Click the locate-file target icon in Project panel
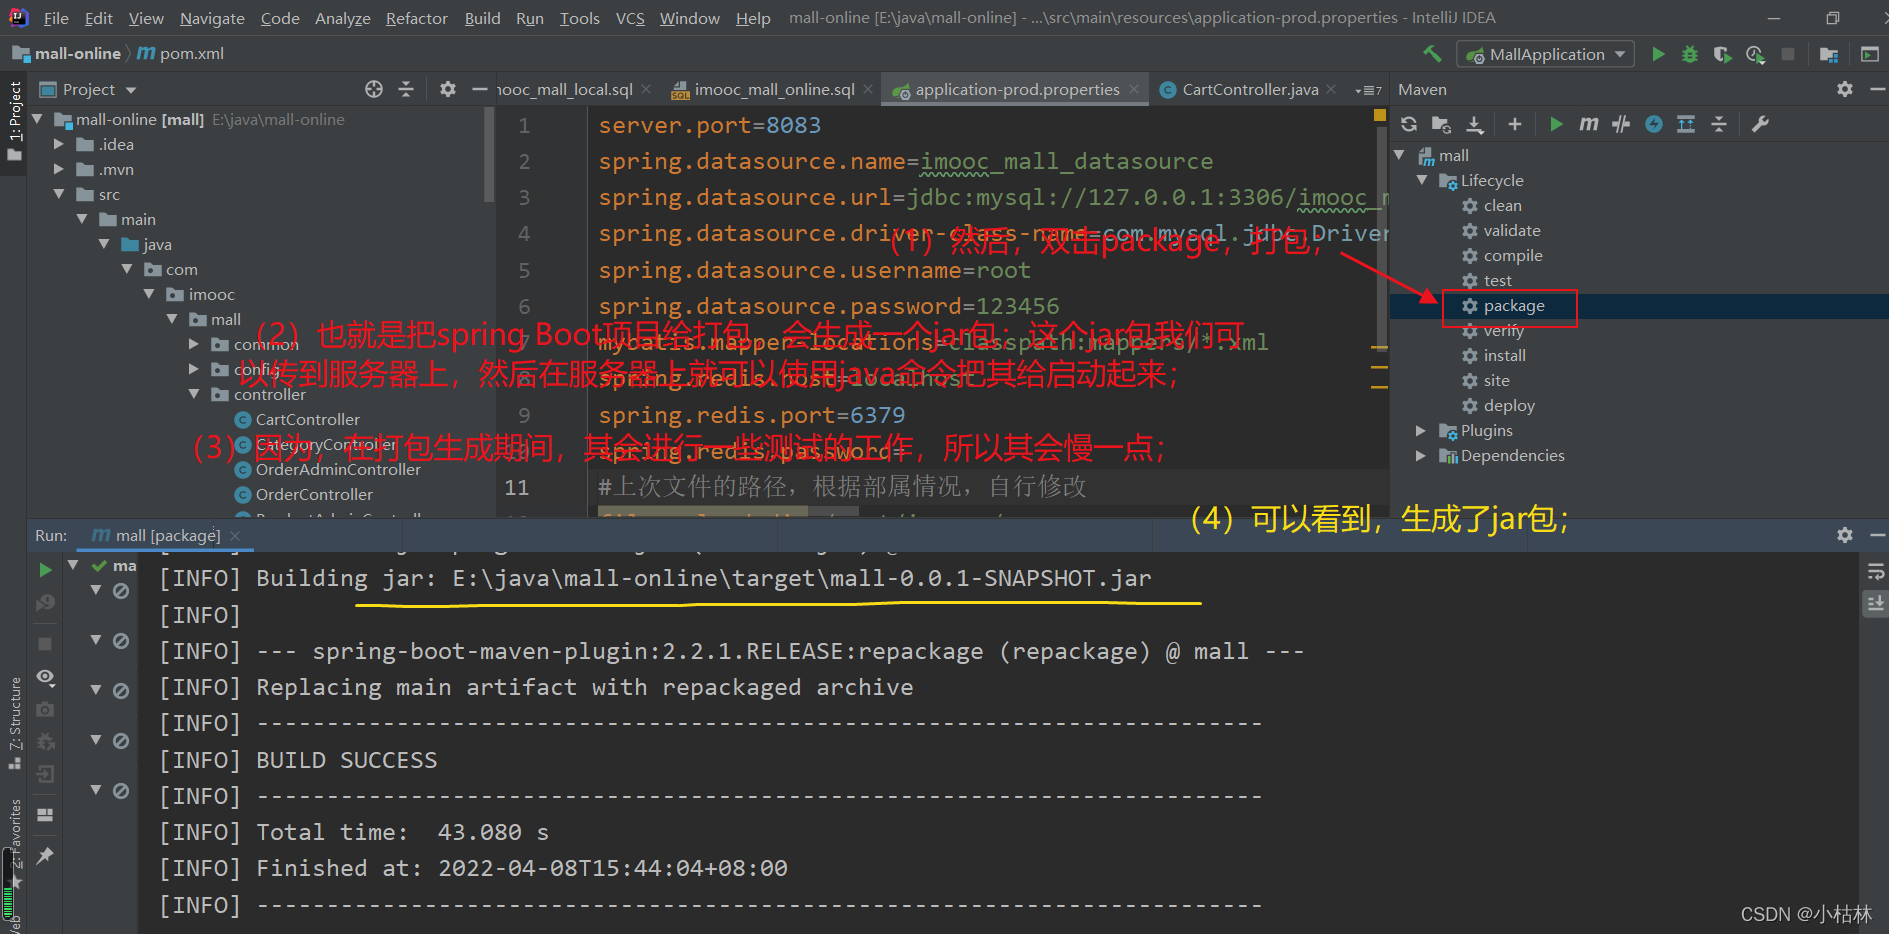Screen dimensions: 1889x934 tap(374, 89)
